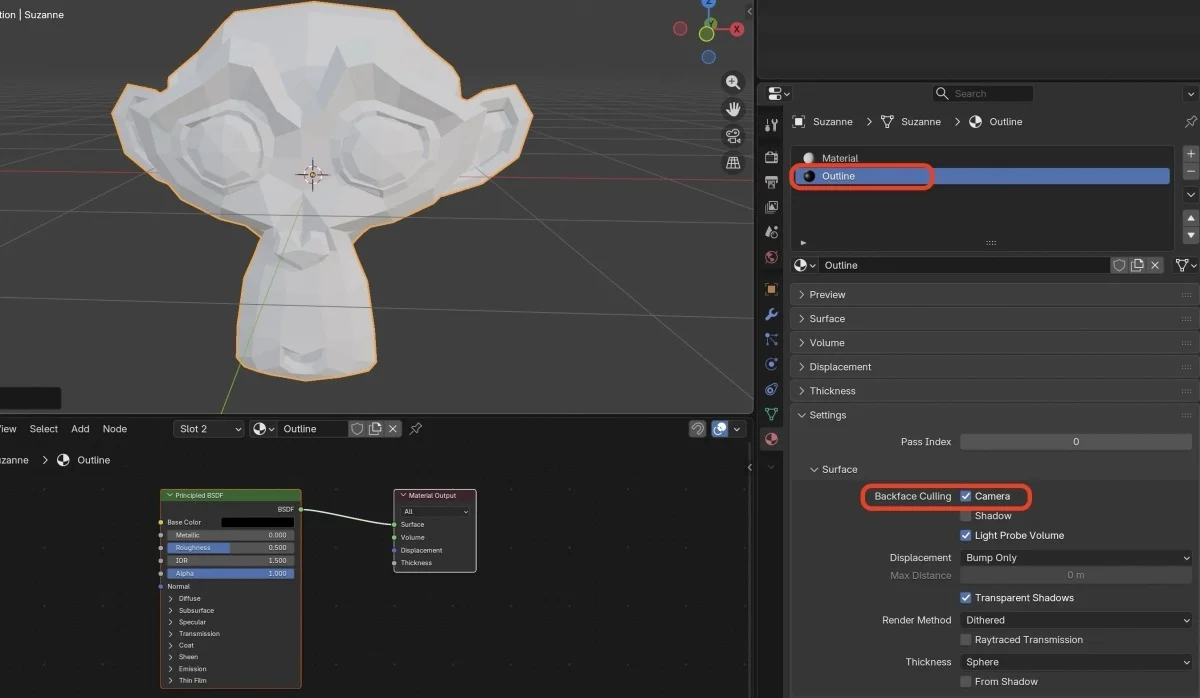
Task: Toggle fake user shield in properties panel
Action: click(x=1120, y=265)
